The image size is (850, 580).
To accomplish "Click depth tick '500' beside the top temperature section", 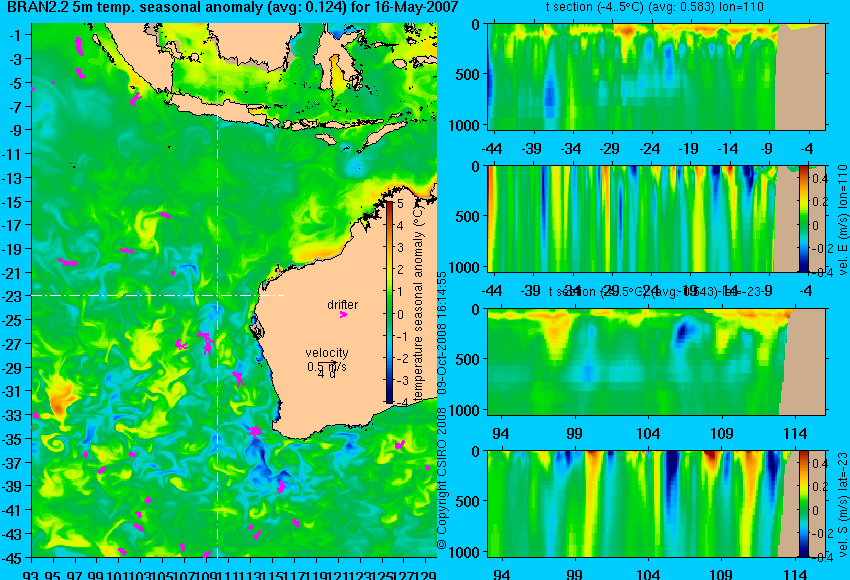I will coord(467,75).
